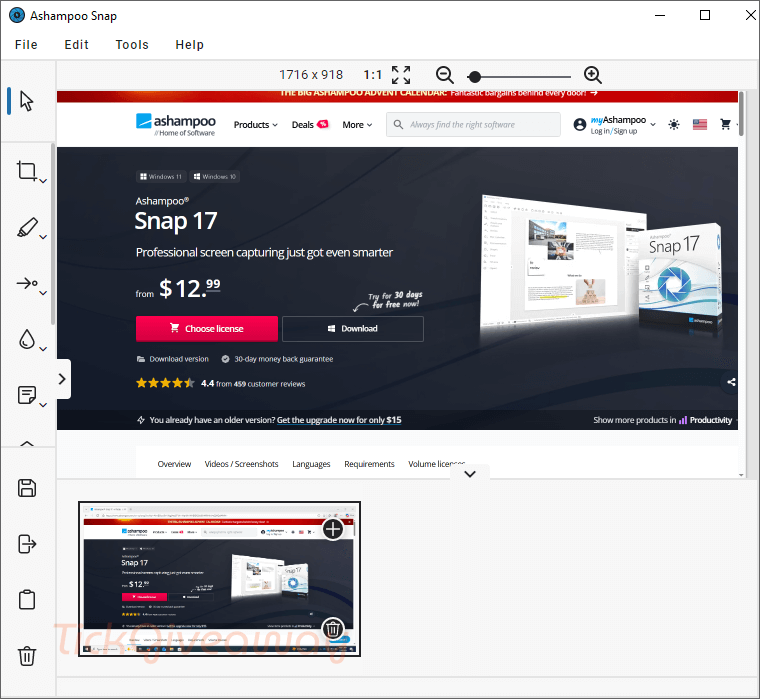This screenshot has height=699, width=760.
Task: Toggle the light/dark theme sun icon
Action: pyautogui.click(x=674, y=125)
